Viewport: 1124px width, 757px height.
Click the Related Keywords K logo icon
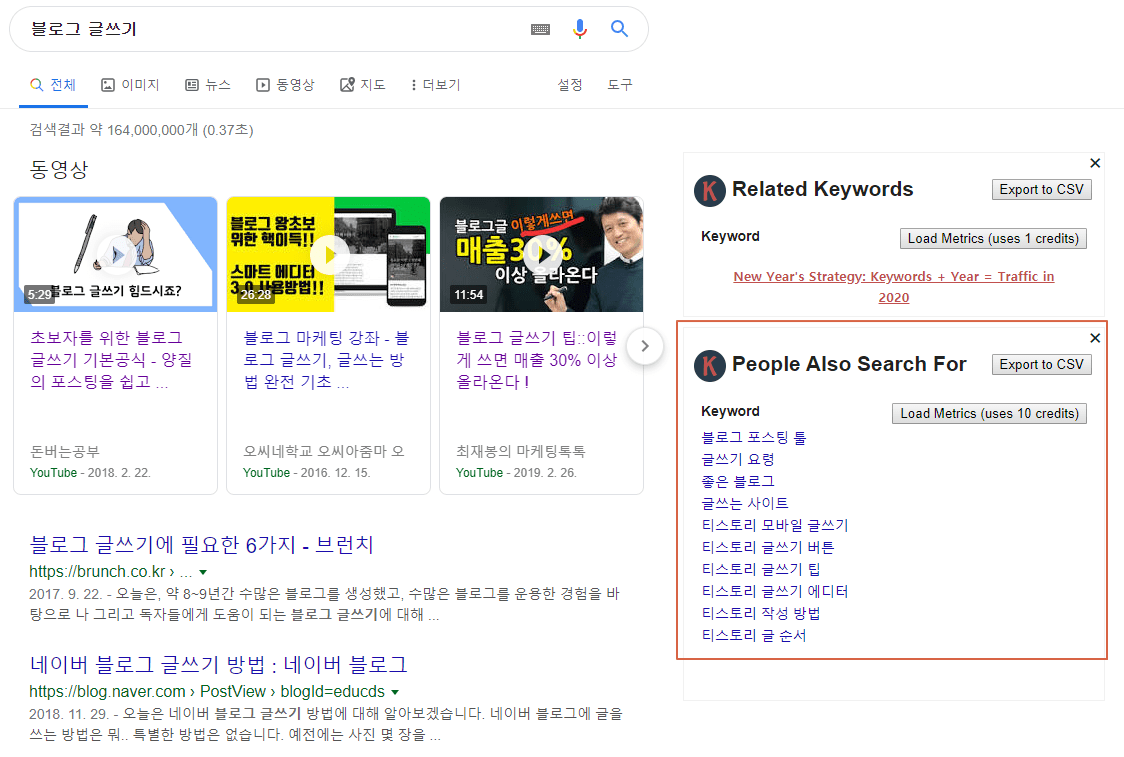(710, 191)
